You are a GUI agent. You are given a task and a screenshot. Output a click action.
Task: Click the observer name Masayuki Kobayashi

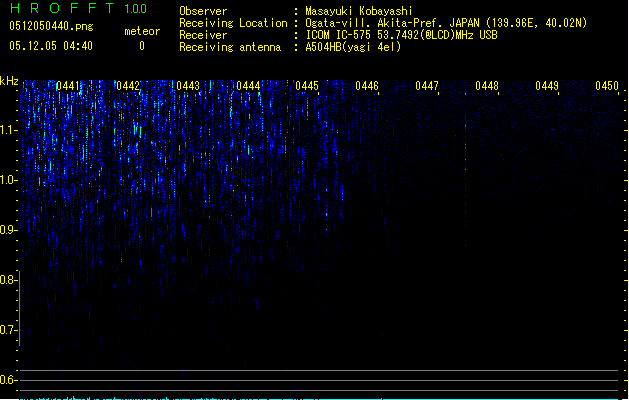tap(359, 11)
